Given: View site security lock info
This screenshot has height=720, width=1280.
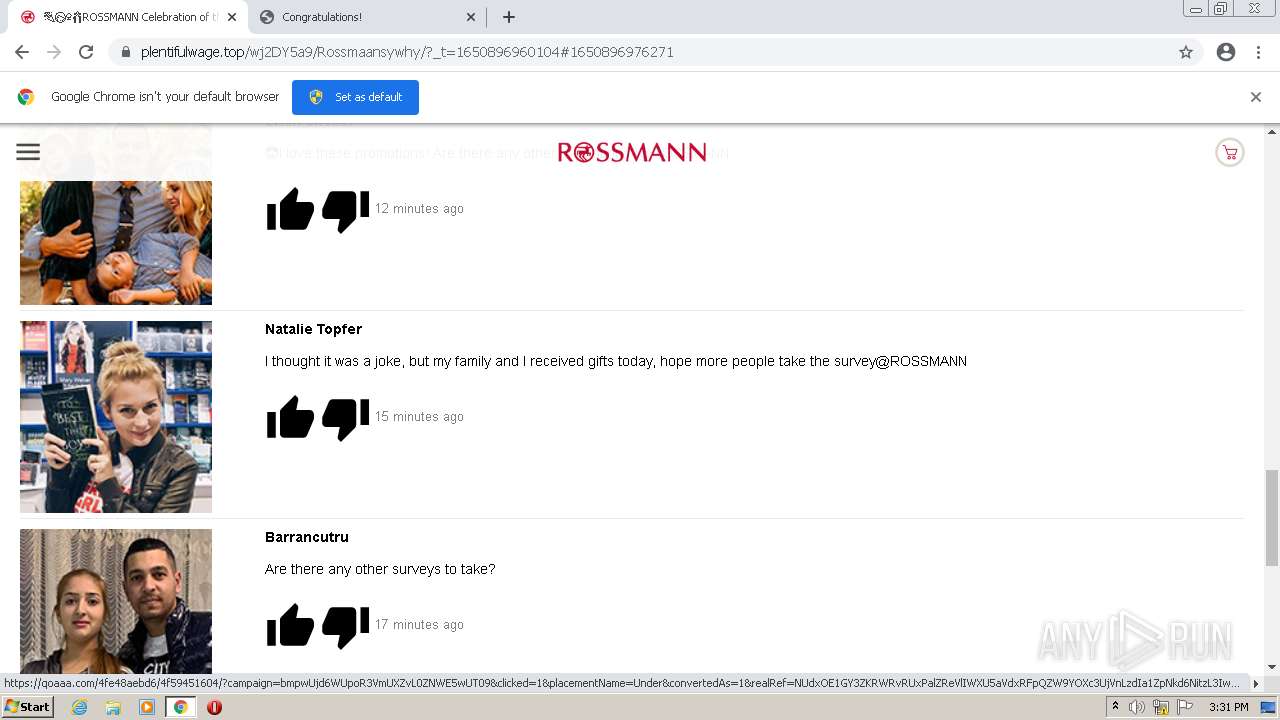Looking at the screenshot, I should click(x=126, y=52).
